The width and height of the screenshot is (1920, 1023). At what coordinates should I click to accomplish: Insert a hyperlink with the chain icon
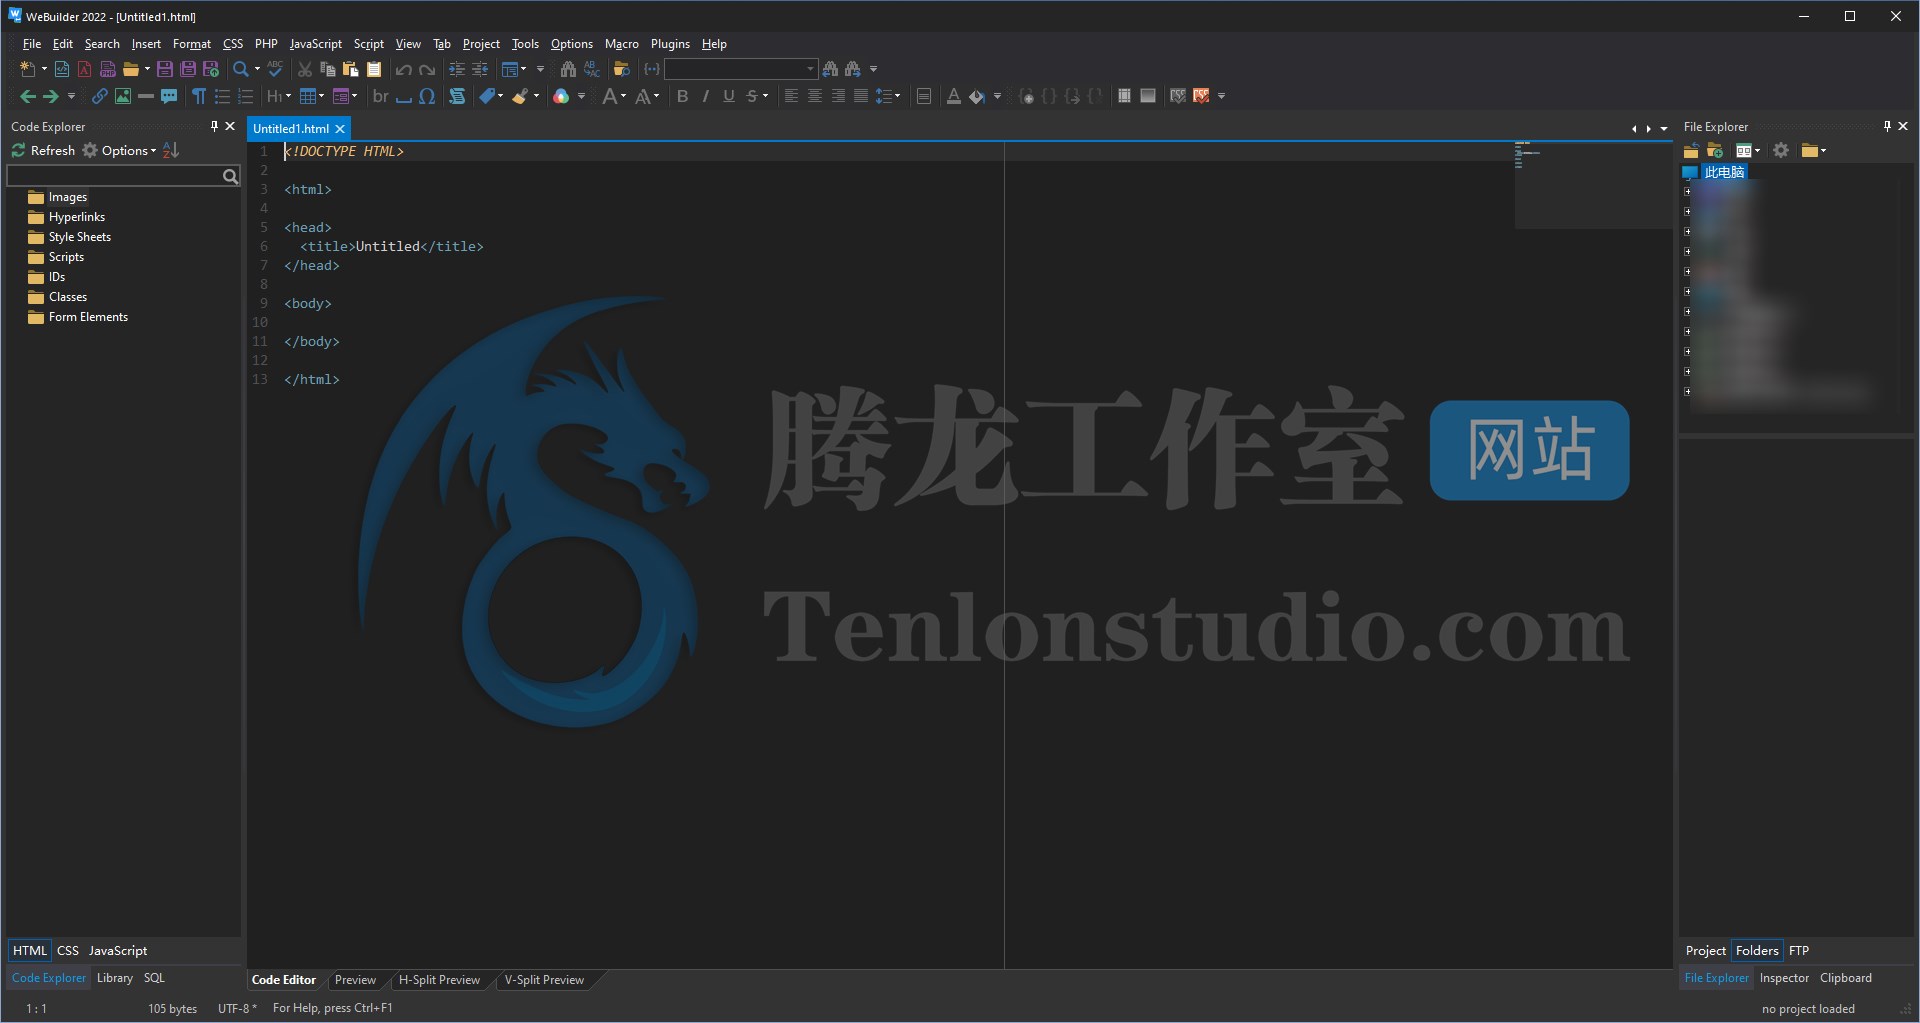click(100, 96)
